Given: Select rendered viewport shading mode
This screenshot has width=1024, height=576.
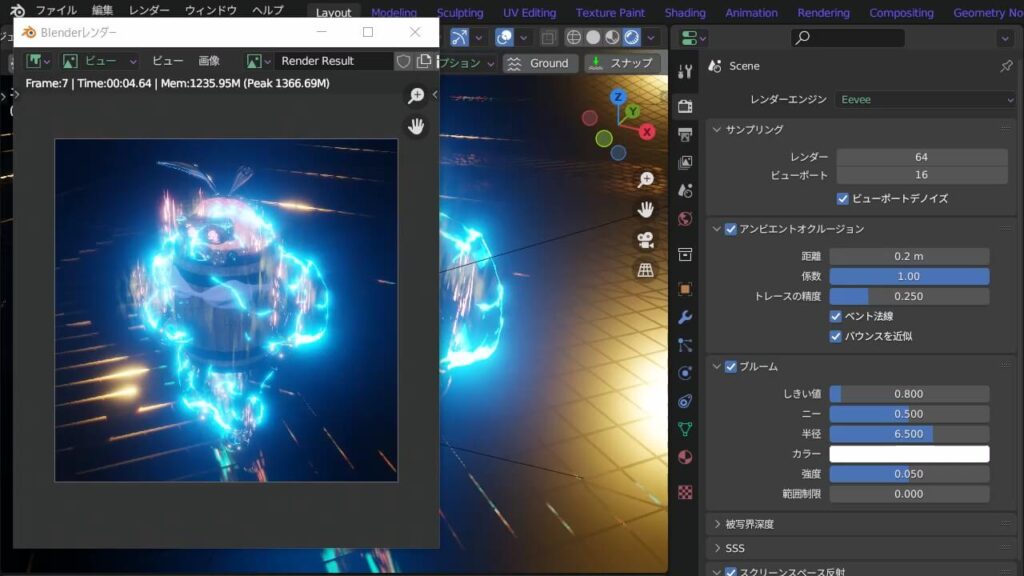Looking at the screenshot, I should (632, 37).
